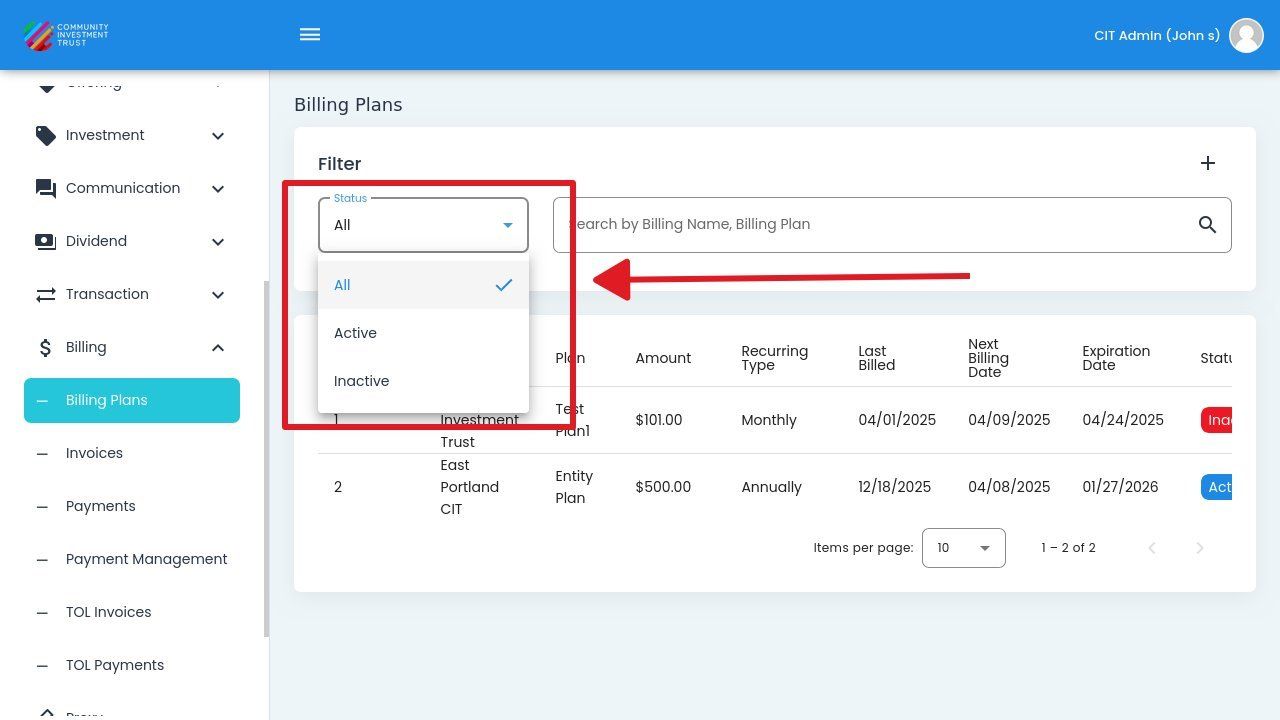Click the search magnifier icon
Viewport: 1280px width, 720px height.
[1207, 225]
